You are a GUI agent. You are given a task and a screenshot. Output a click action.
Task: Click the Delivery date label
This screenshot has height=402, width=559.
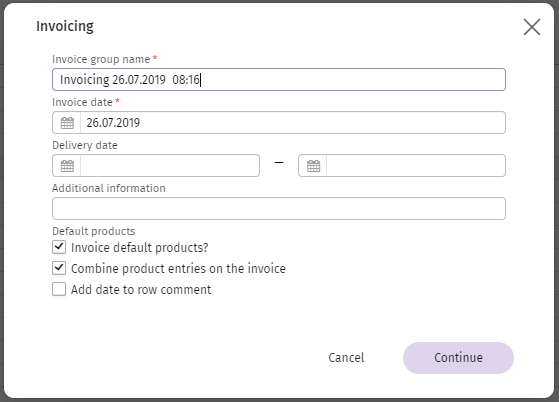[85, 145]
